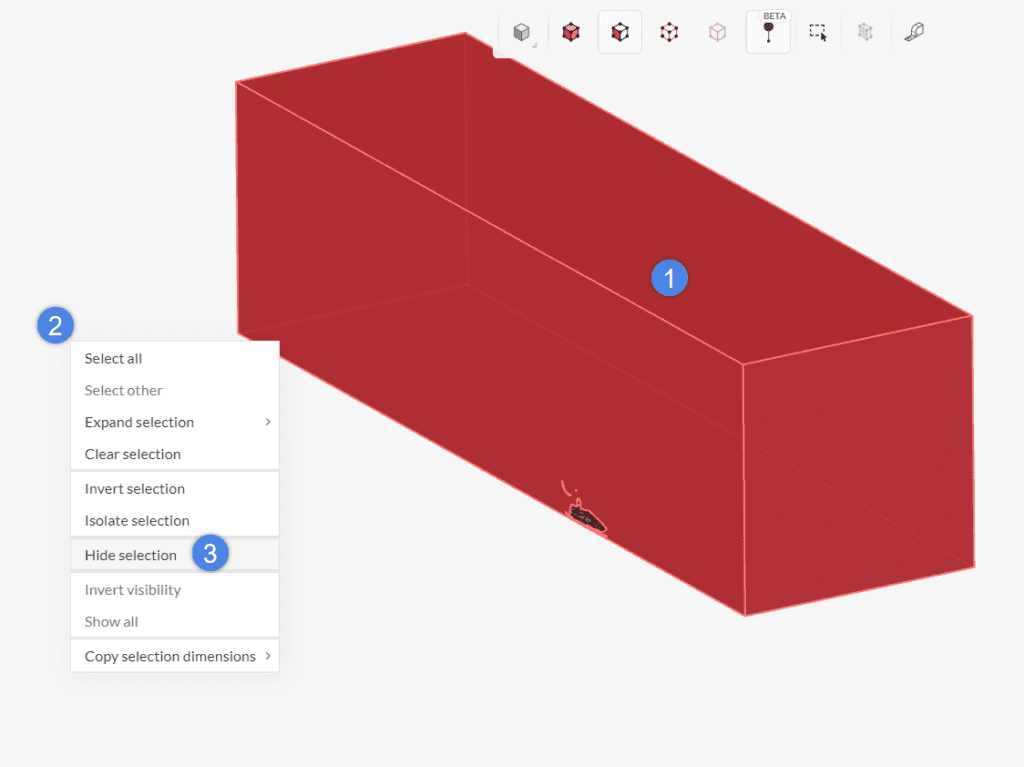Image resolution: width=1024 pixels, height=767 pixels.
Task: Click Clear selection in the menu
Action: [131, 454]
